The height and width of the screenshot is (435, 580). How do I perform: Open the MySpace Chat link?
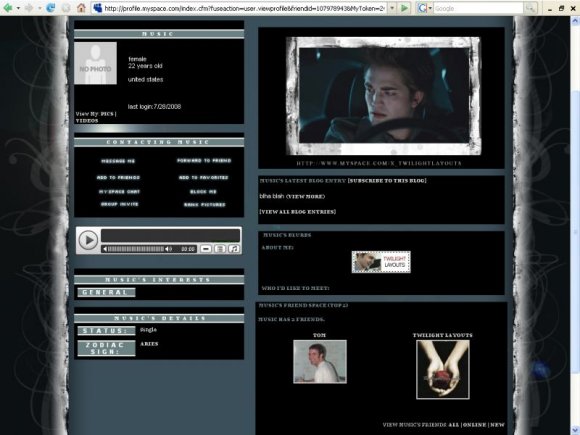(x=119, y=192)
